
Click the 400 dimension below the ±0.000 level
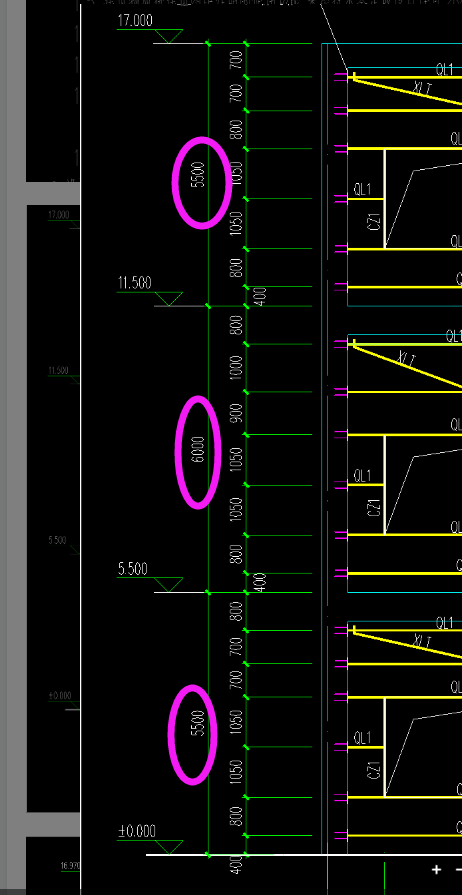(237, 864)
